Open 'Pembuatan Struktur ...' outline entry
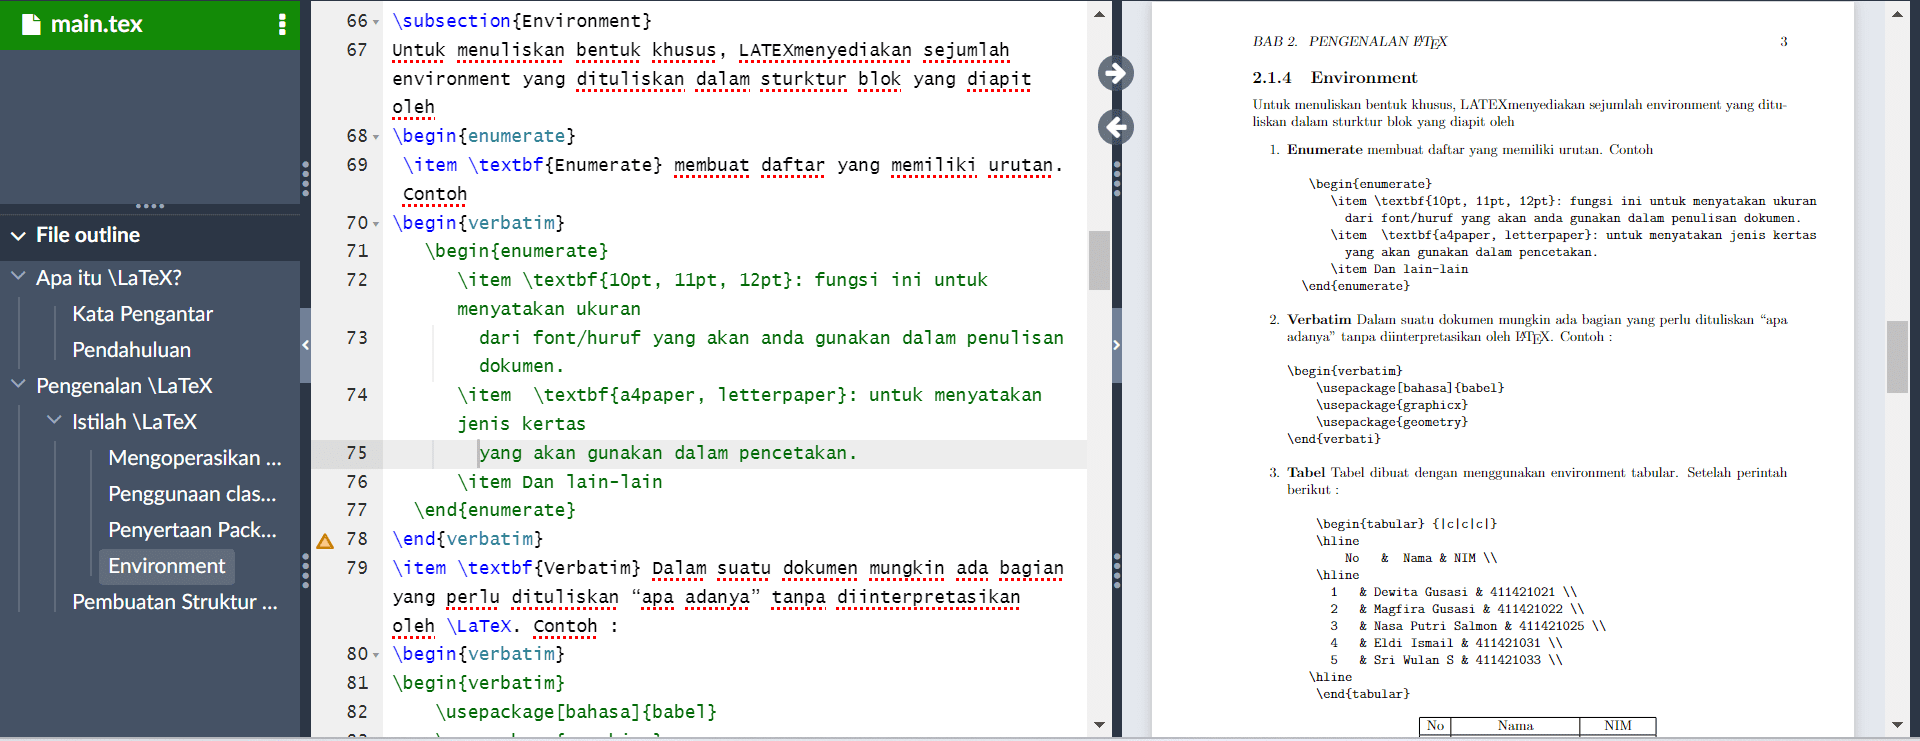The width and height of the screenshot is (1920, 741). [175, 602]
